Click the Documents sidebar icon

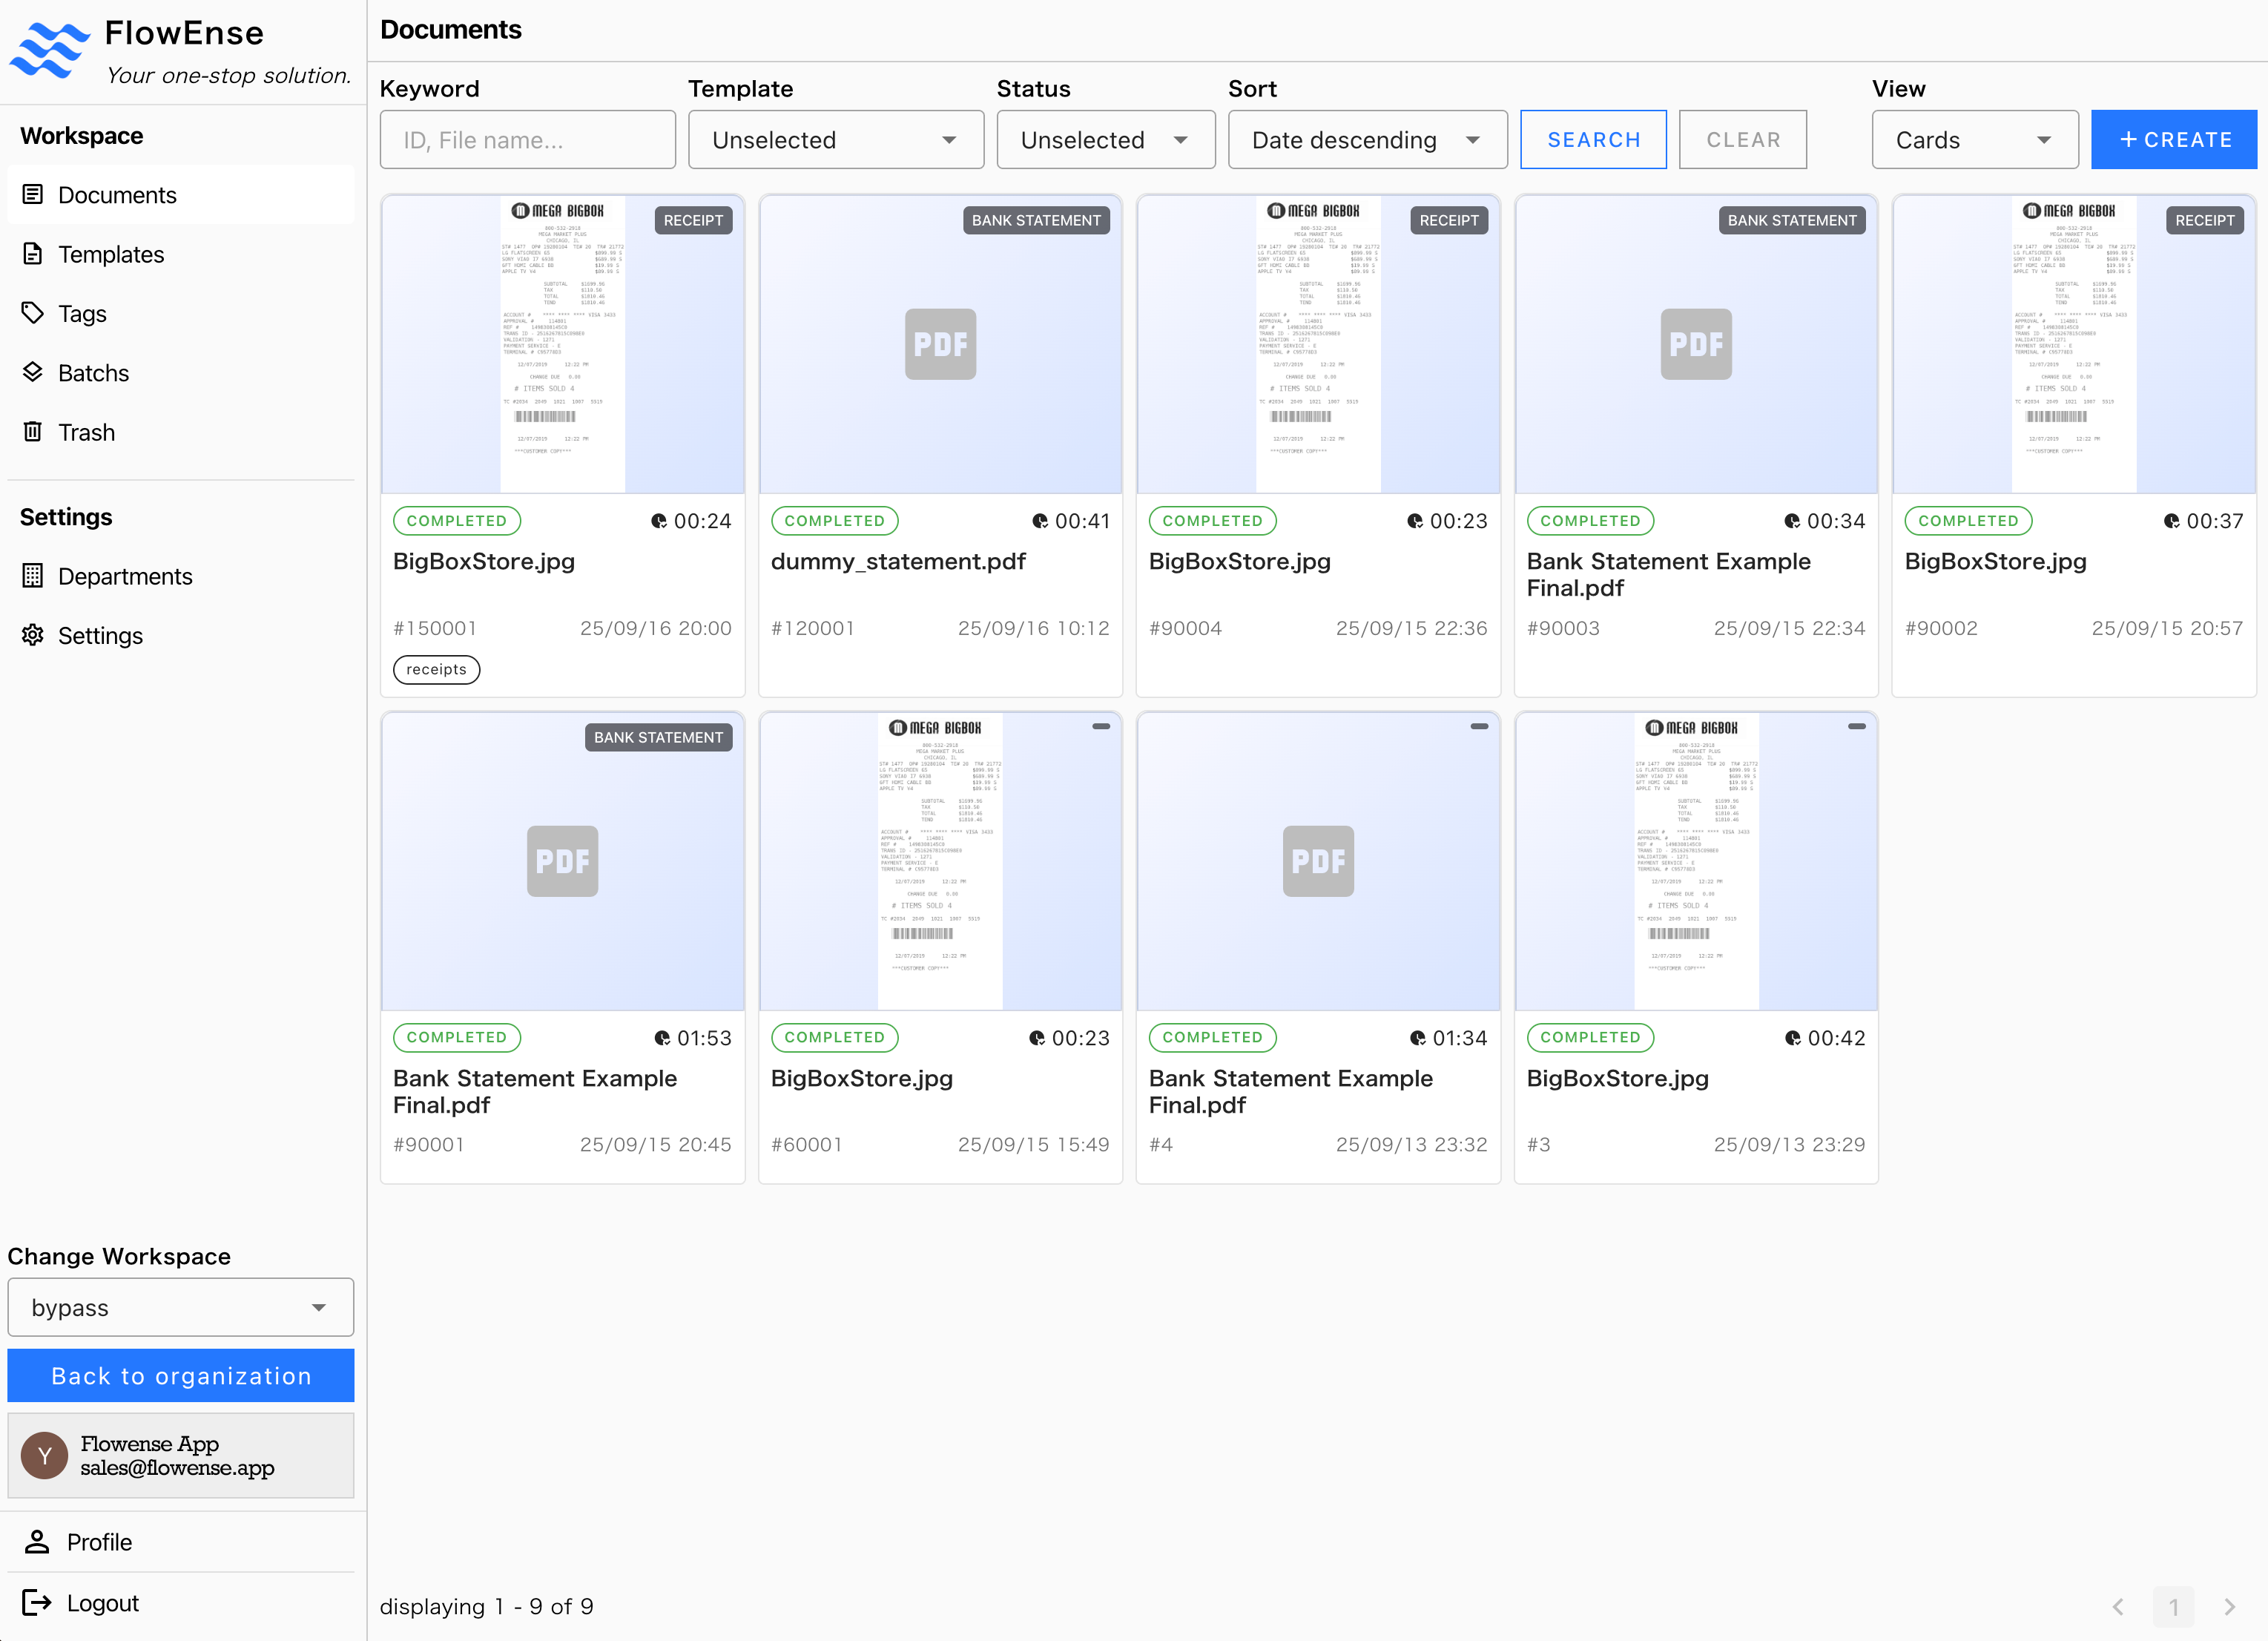(x=33, y=194)
